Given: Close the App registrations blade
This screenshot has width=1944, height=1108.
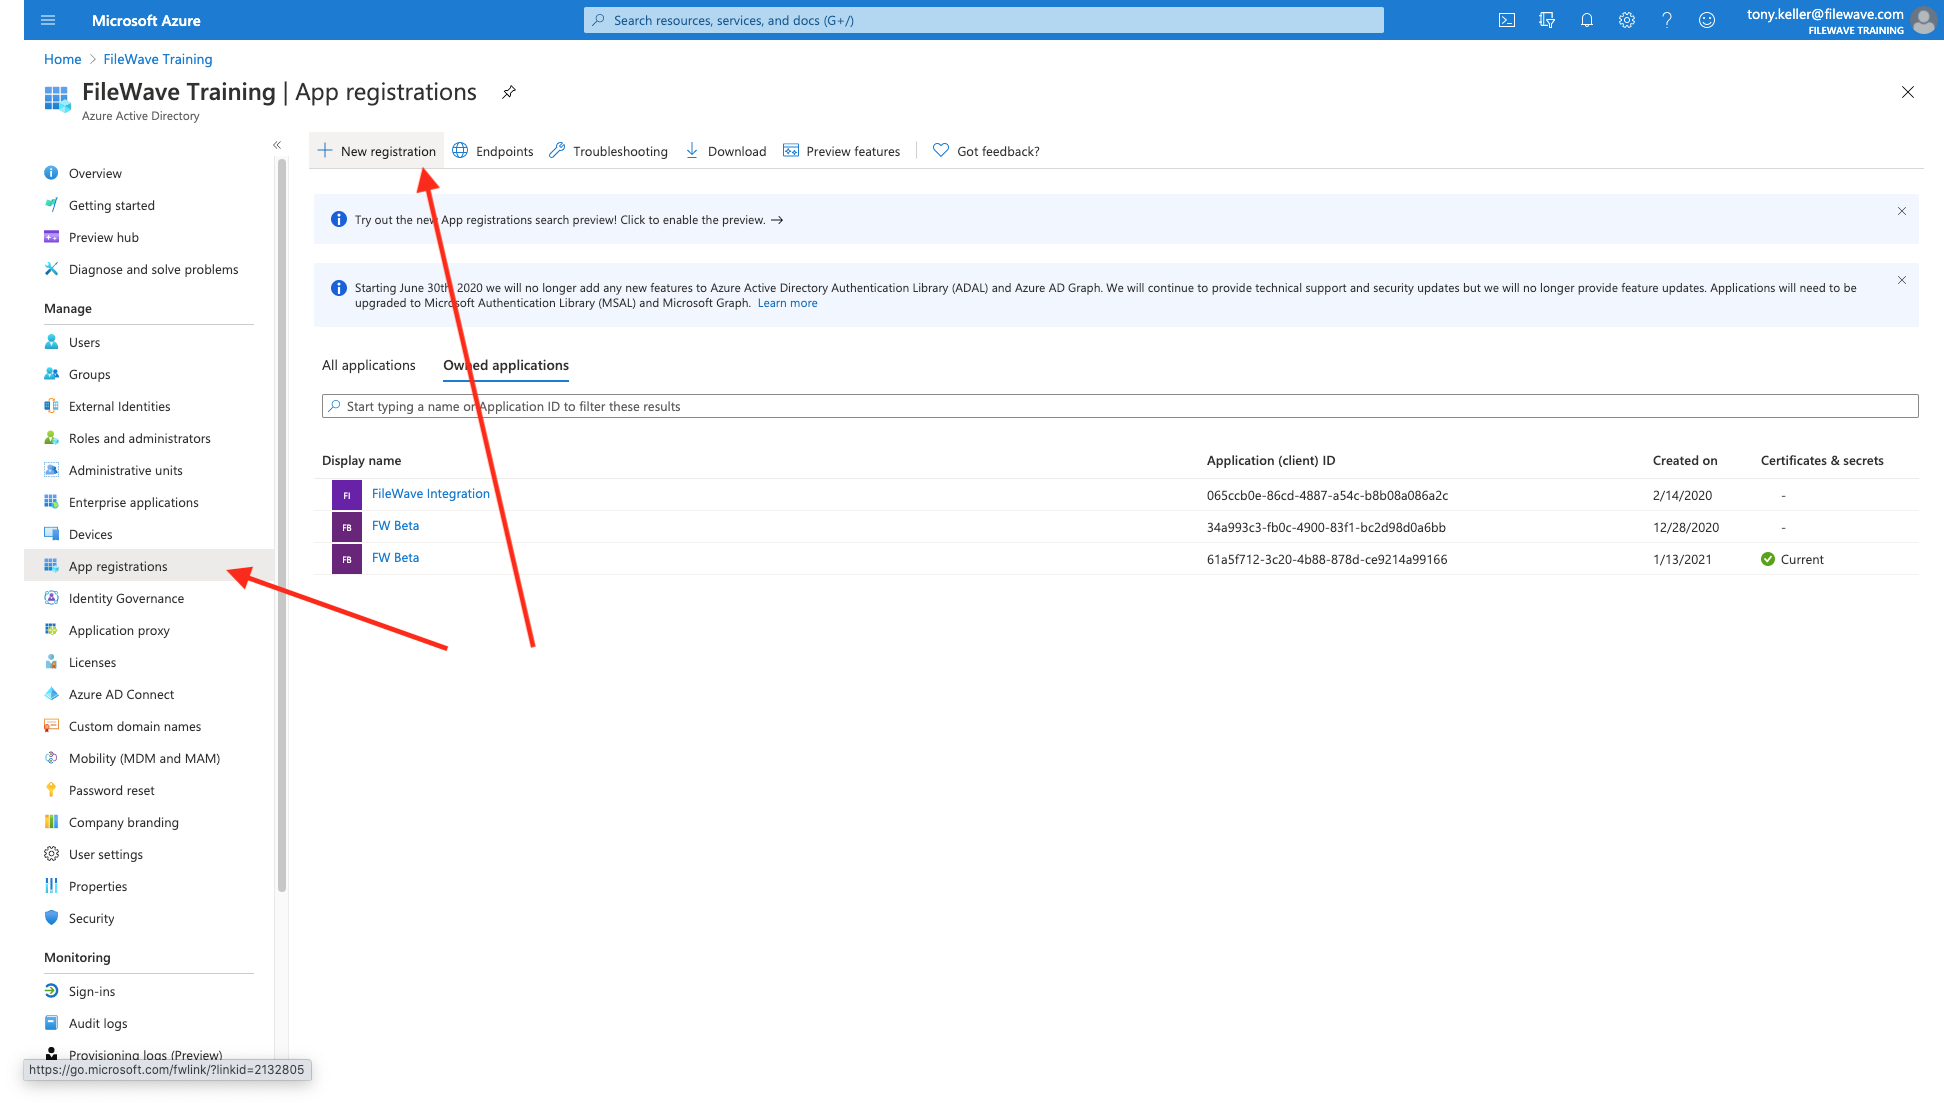Looking at the screenshot, I should [x=1908, y=92].
